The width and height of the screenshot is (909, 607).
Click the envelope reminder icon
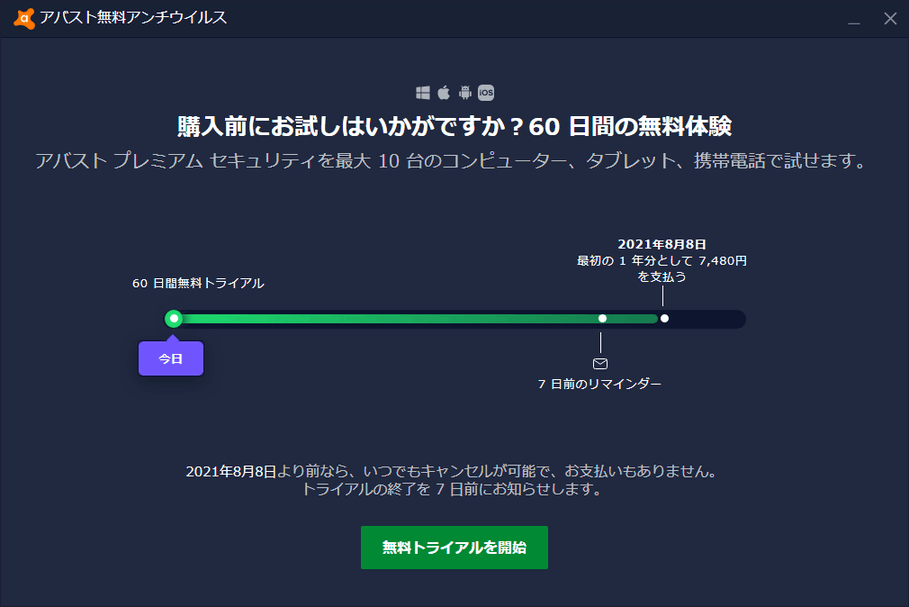click(600, 363)
